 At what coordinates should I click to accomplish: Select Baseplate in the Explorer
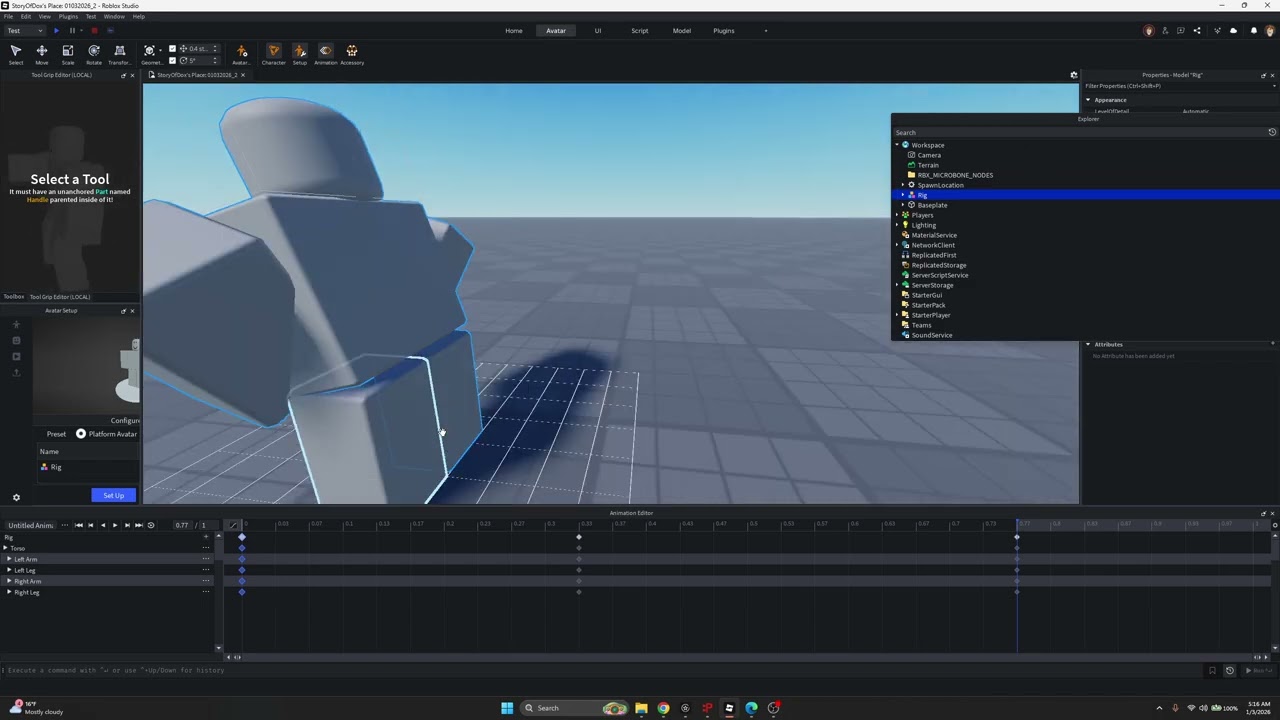(x=932, y=205)
